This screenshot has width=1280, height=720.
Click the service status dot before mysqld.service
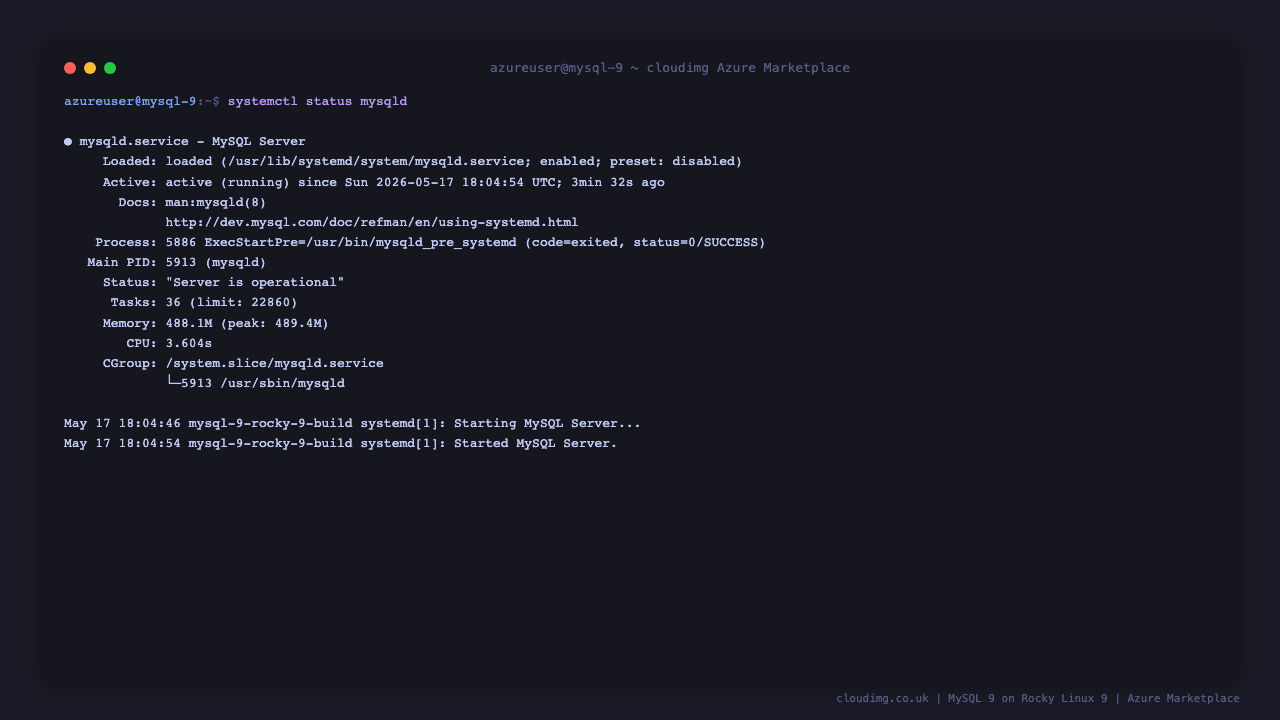coord(68,142)
